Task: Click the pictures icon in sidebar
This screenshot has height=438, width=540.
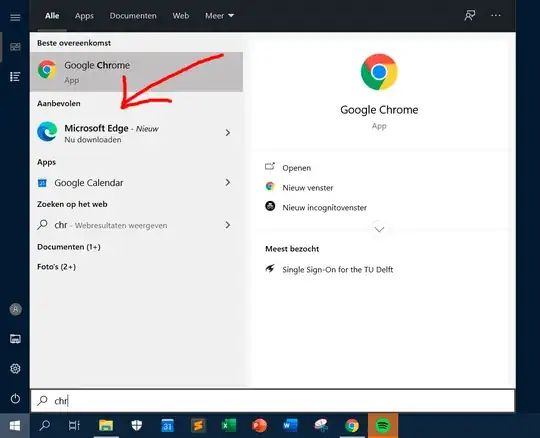Action: pos(15,339)
